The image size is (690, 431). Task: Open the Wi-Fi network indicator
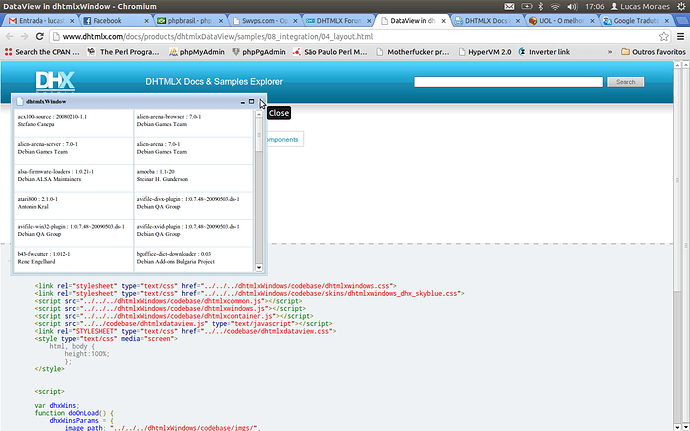click(555, 6)
